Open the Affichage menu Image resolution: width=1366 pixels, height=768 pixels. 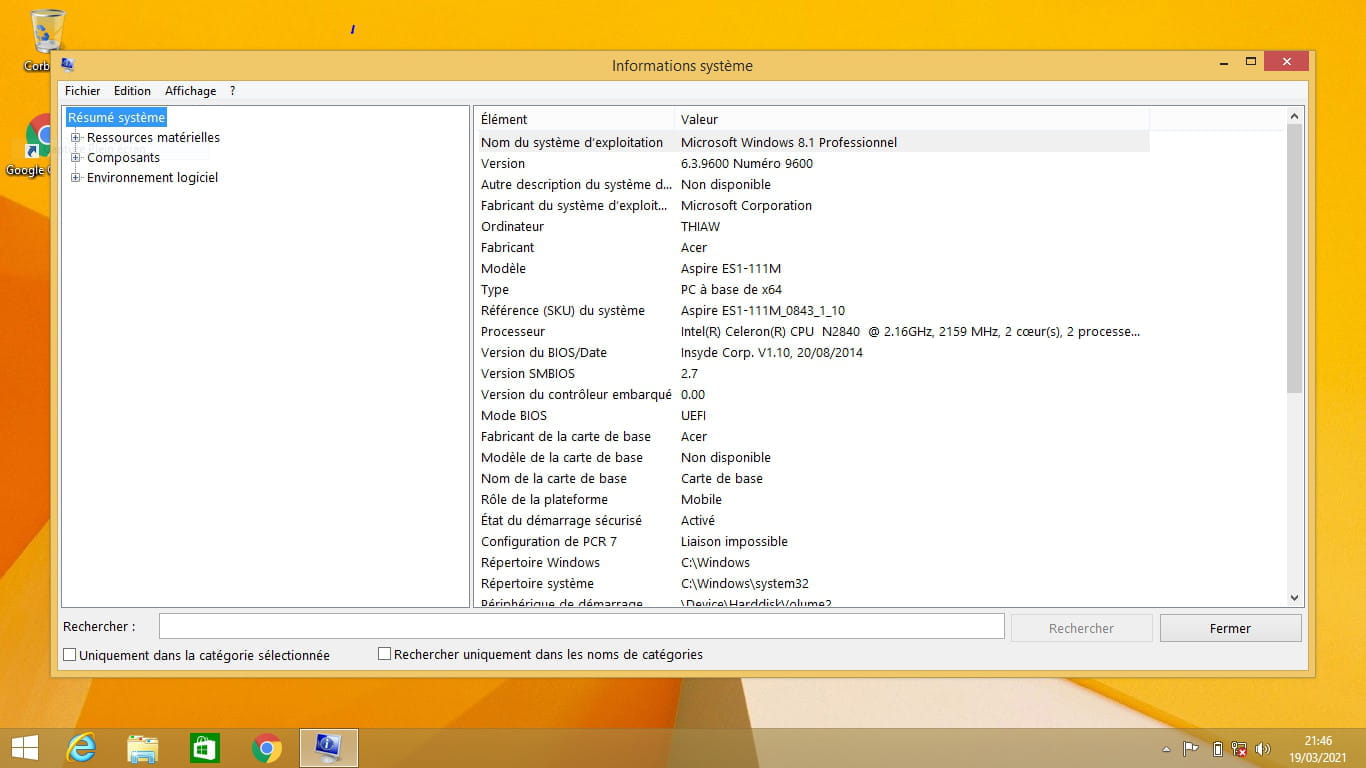click(190, 91)
